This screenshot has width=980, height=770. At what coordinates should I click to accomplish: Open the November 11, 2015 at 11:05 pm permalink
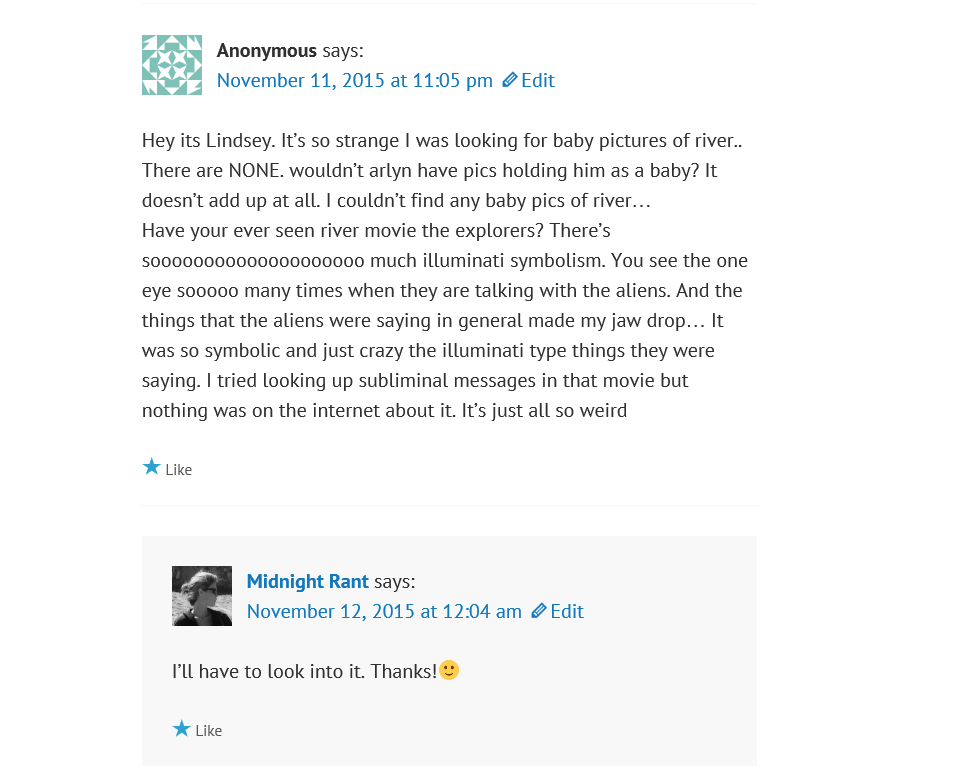coord(354,80)
